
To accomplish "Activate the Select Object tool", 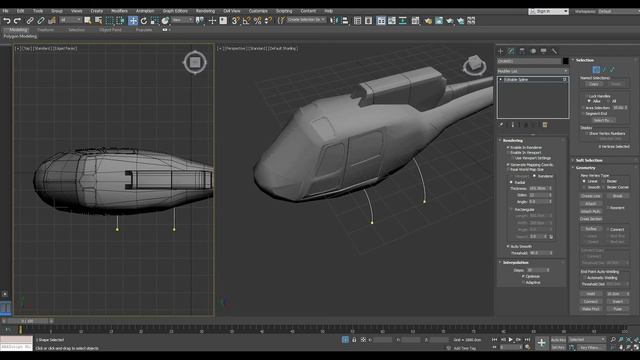I will pyautogui.click(x=87, y=20).
